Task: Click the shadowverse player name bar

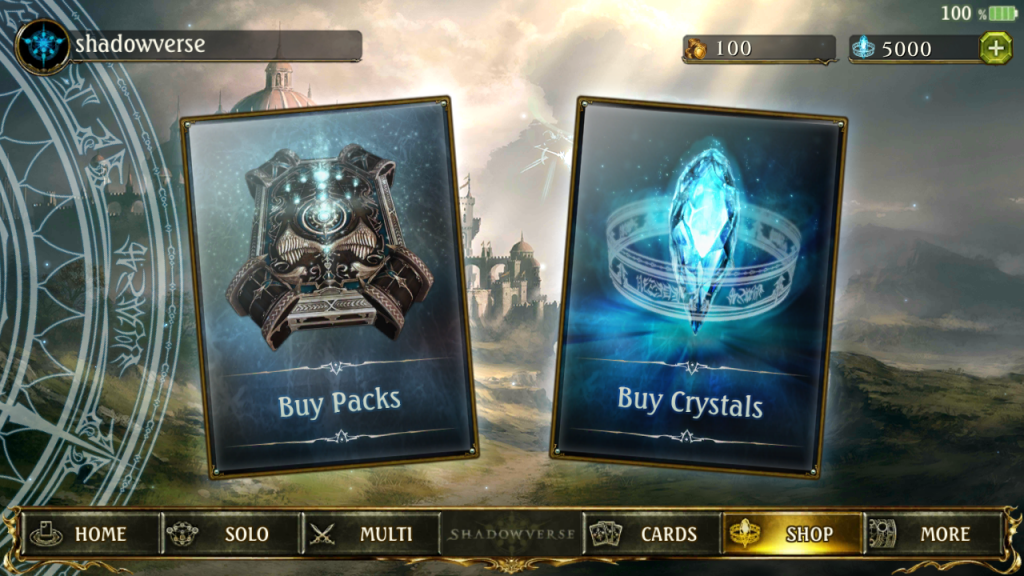Action: [216, 45]
